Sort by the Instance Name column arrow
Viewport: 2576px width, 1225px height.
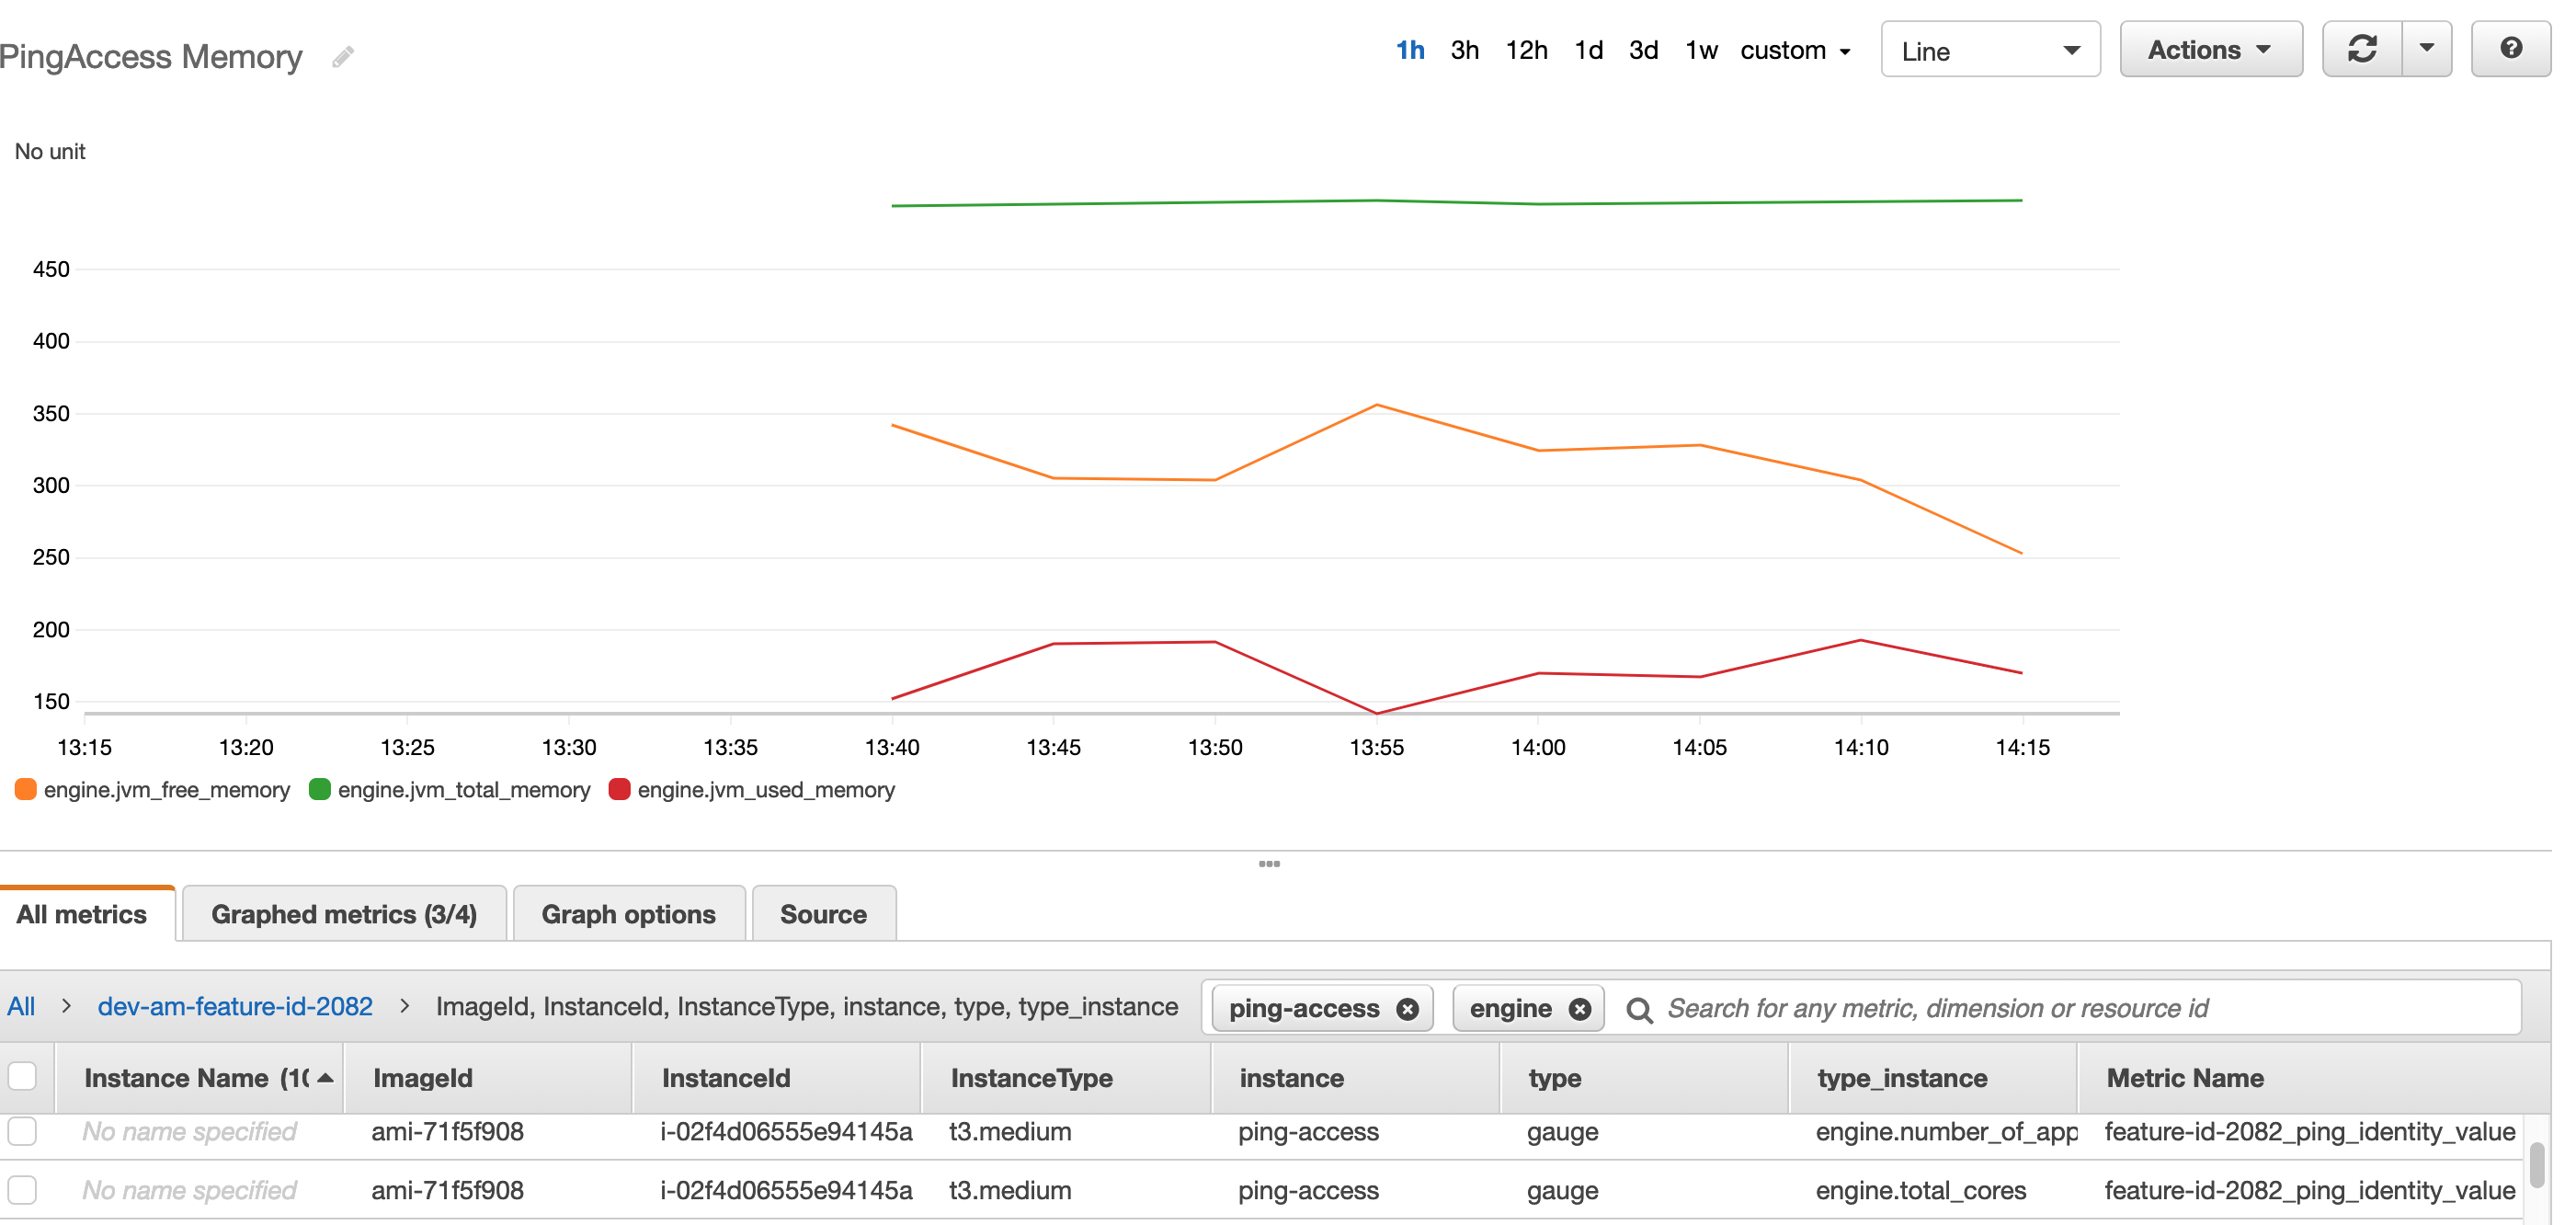(325, 1078)
